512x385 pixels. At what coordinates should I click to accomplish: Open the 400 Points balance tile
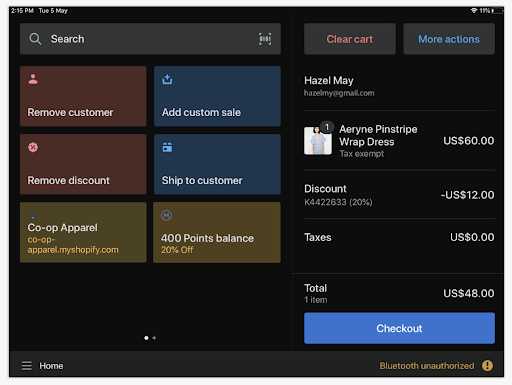click(217, 232)
